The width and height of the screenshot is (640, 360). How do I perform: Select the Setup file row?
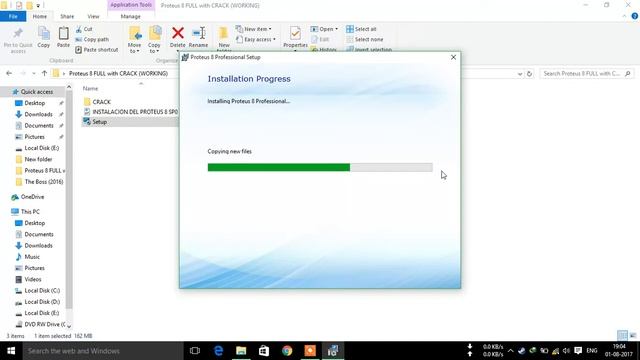pos(130,122)
